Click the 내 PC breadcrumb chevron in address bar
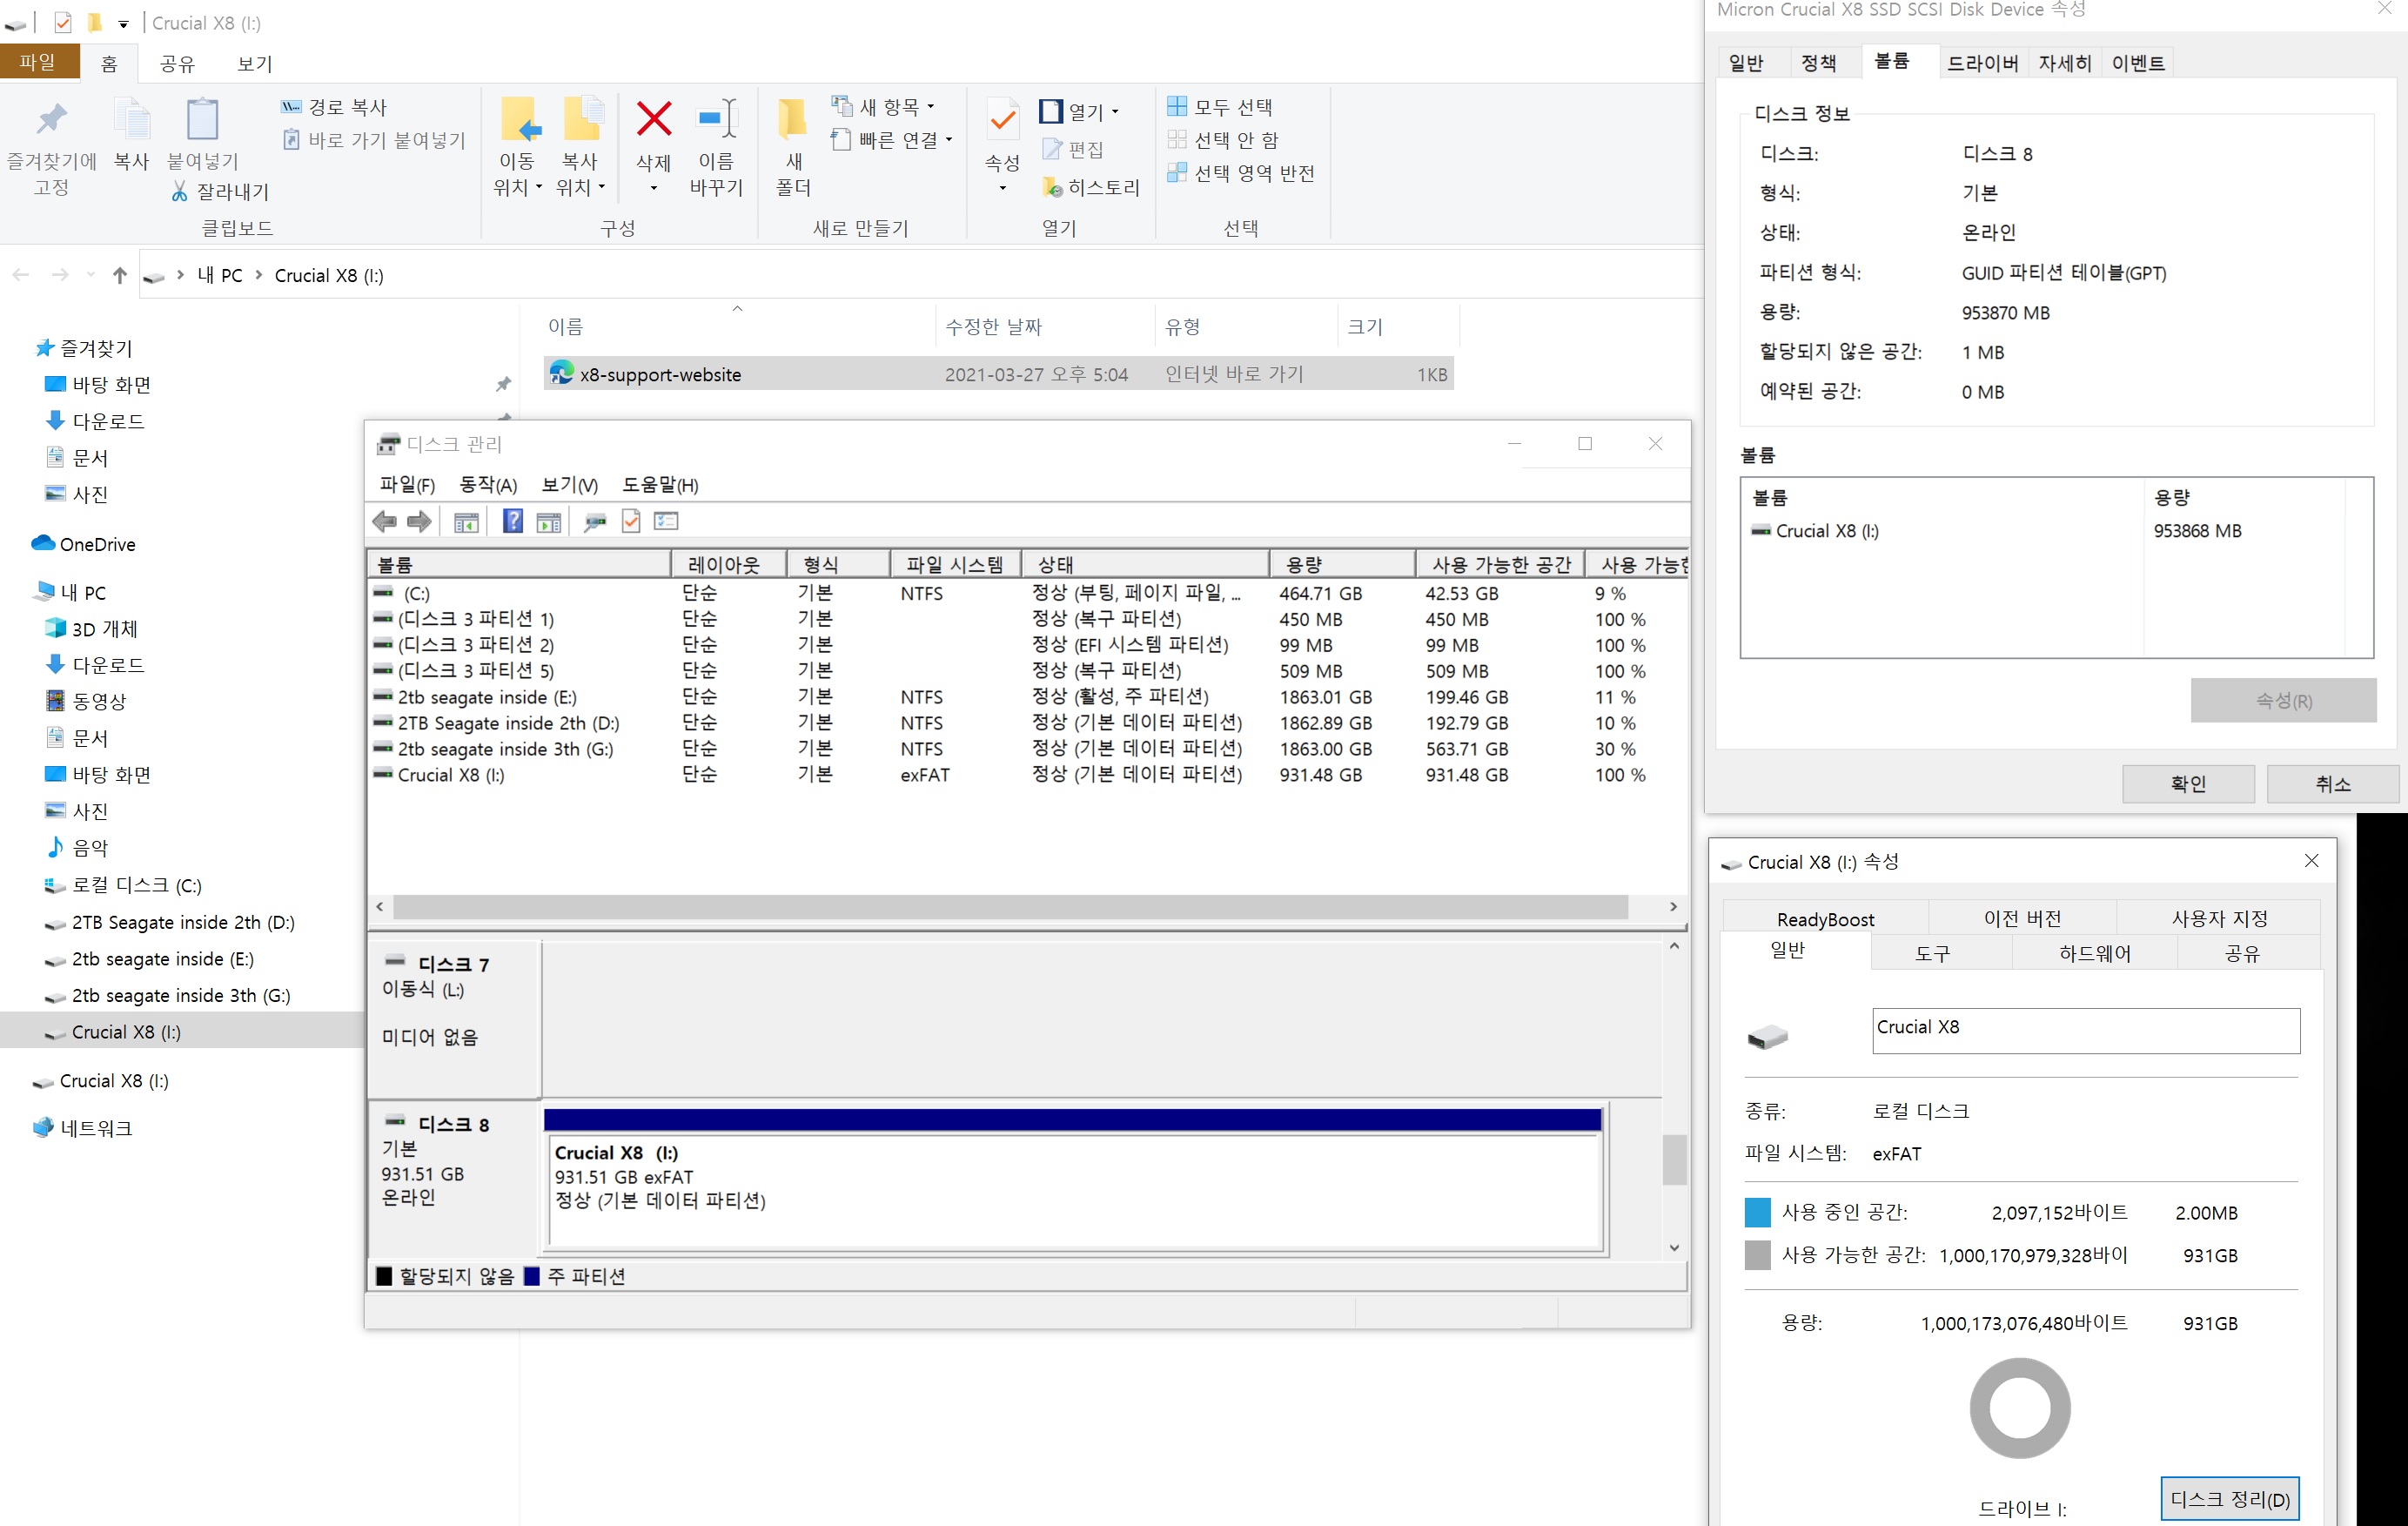2408x1526 pixels. pos(258,274)
